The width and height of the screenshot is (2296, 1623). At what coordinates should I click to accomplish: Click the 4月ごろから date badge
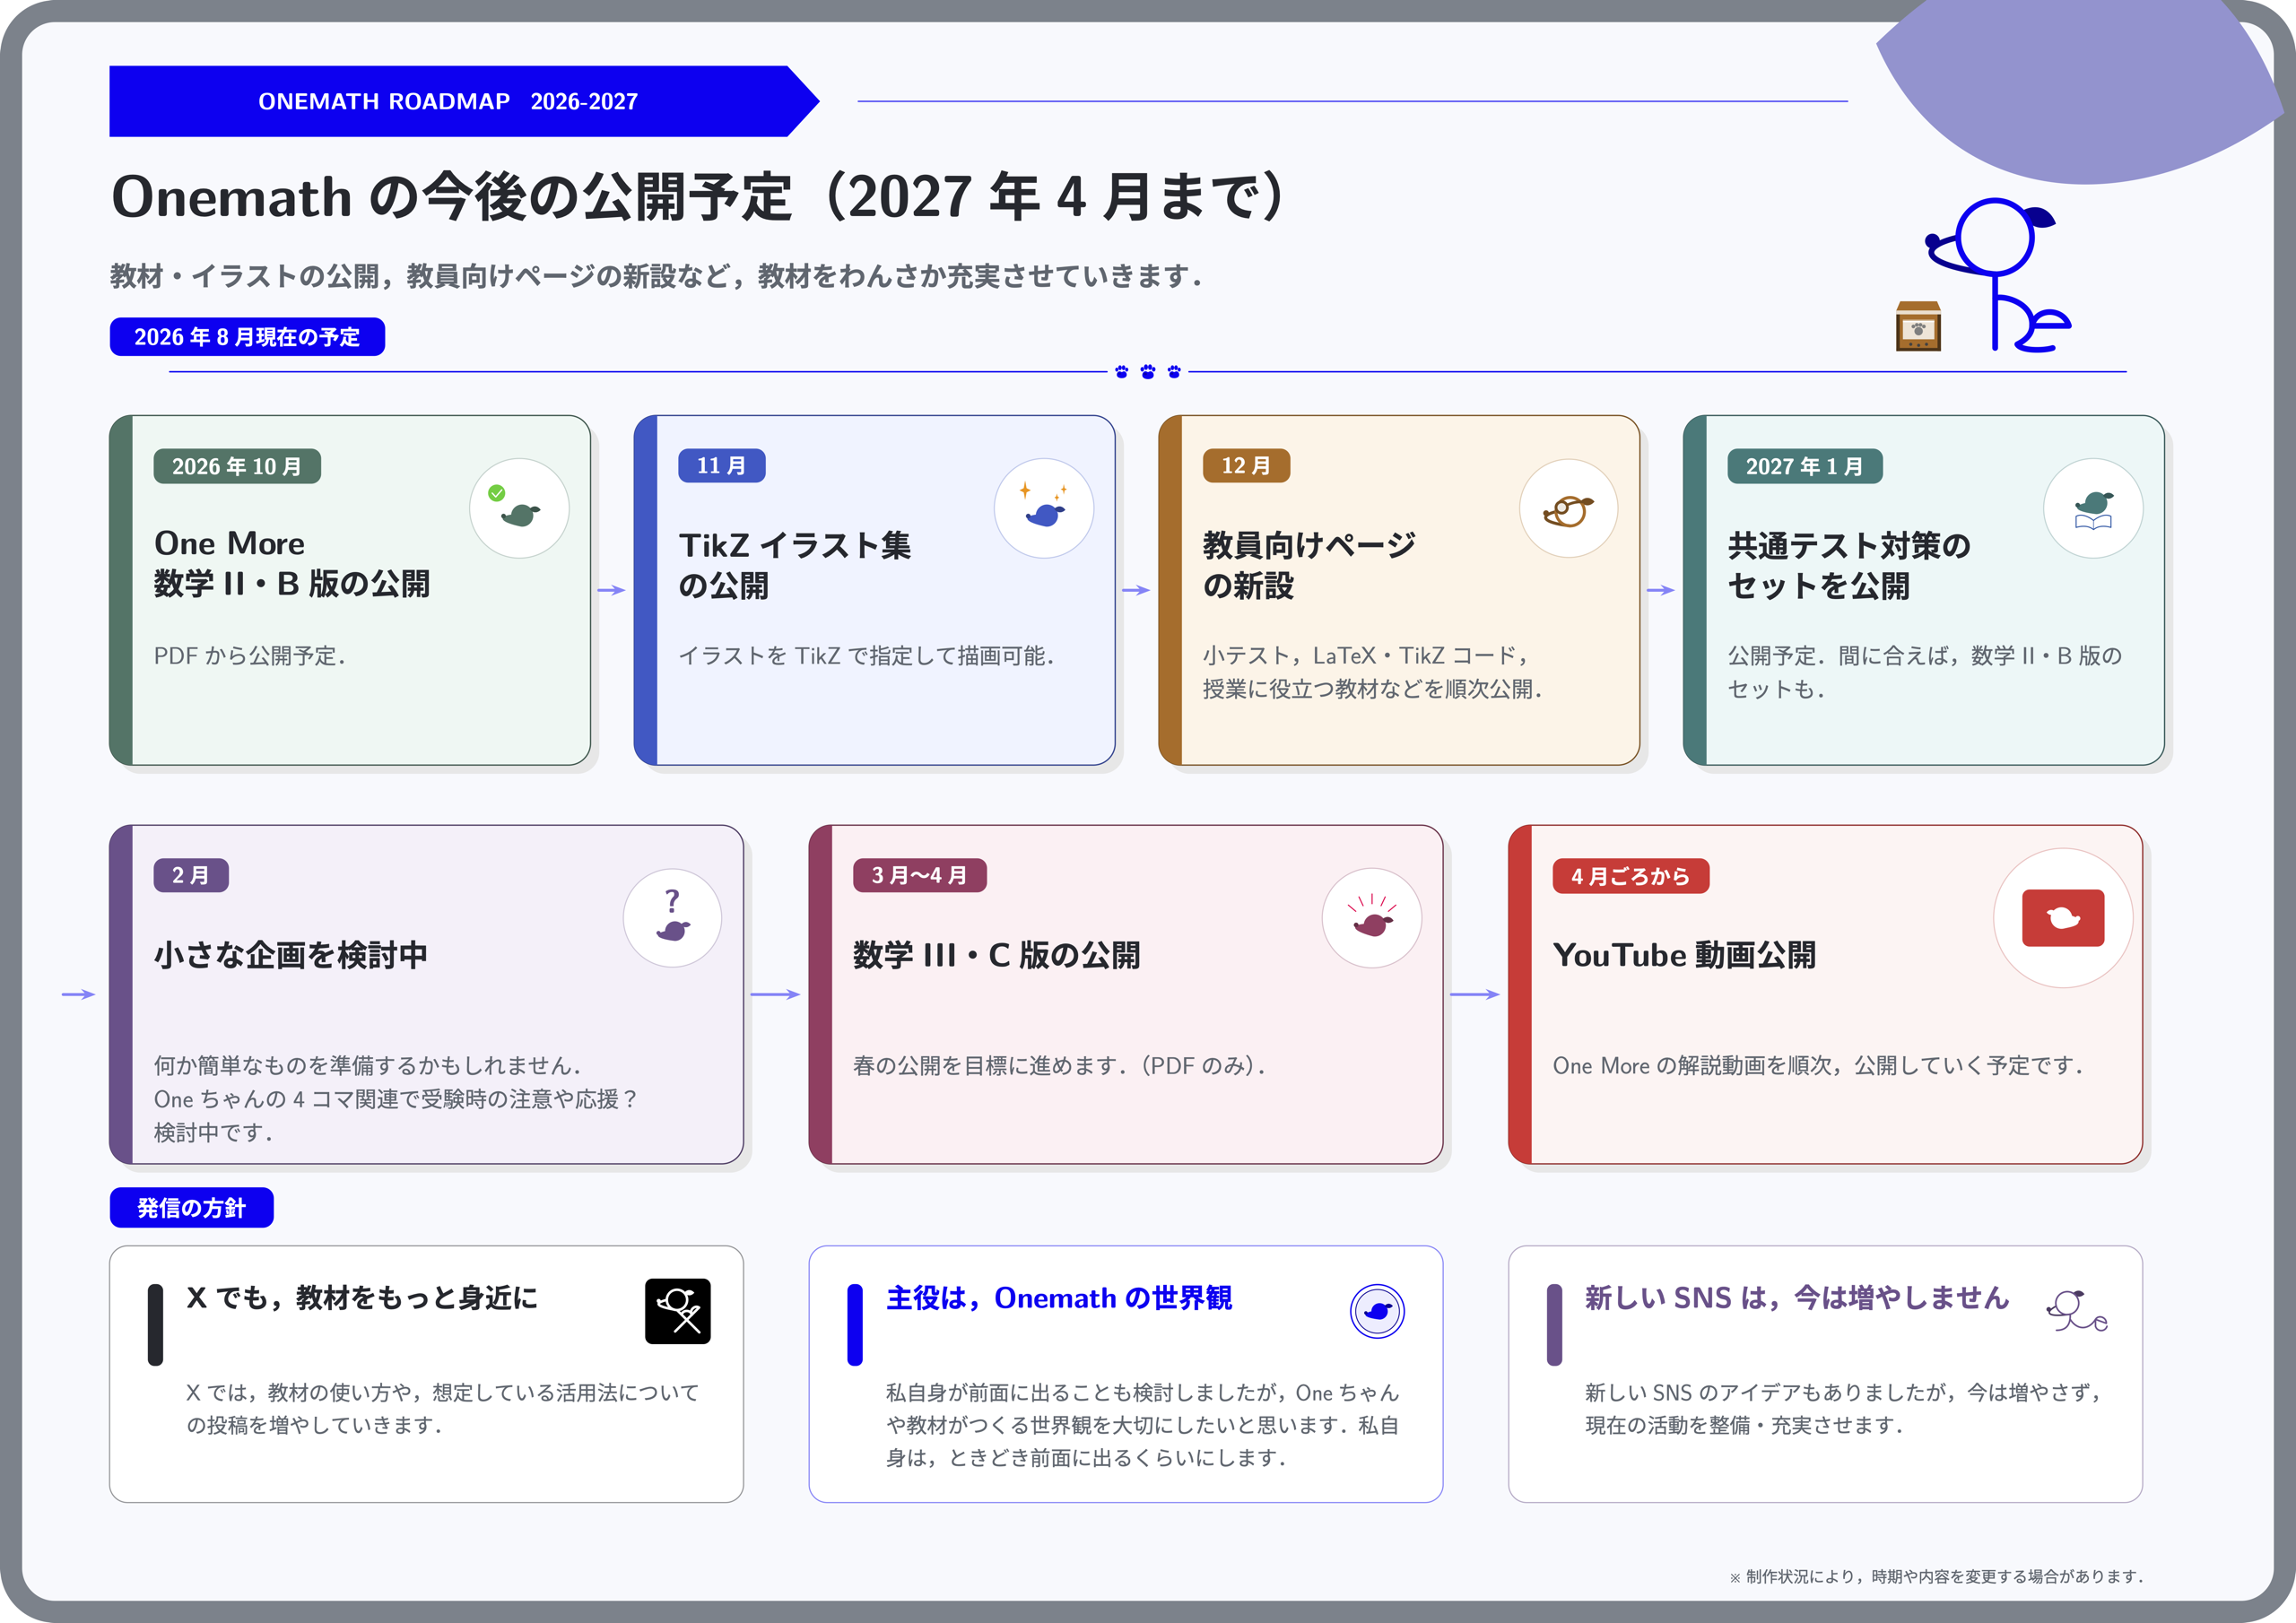click(1630, 876)
